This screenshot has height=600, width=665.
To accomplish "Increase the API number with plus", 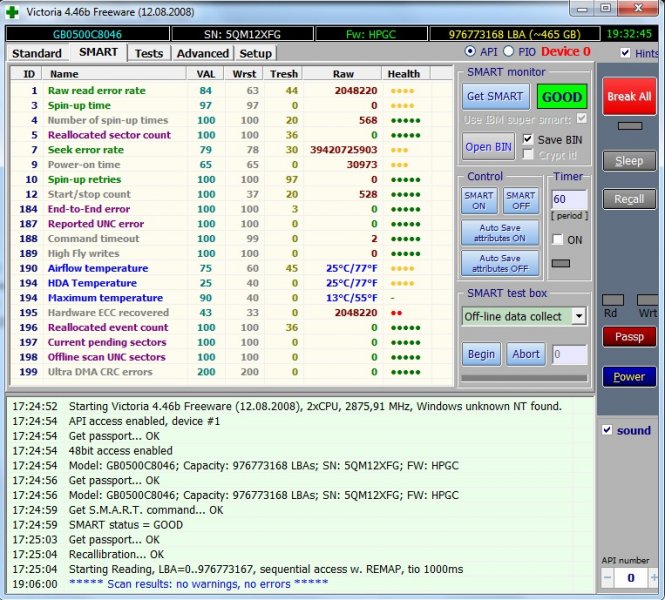I will coord(651,578).
